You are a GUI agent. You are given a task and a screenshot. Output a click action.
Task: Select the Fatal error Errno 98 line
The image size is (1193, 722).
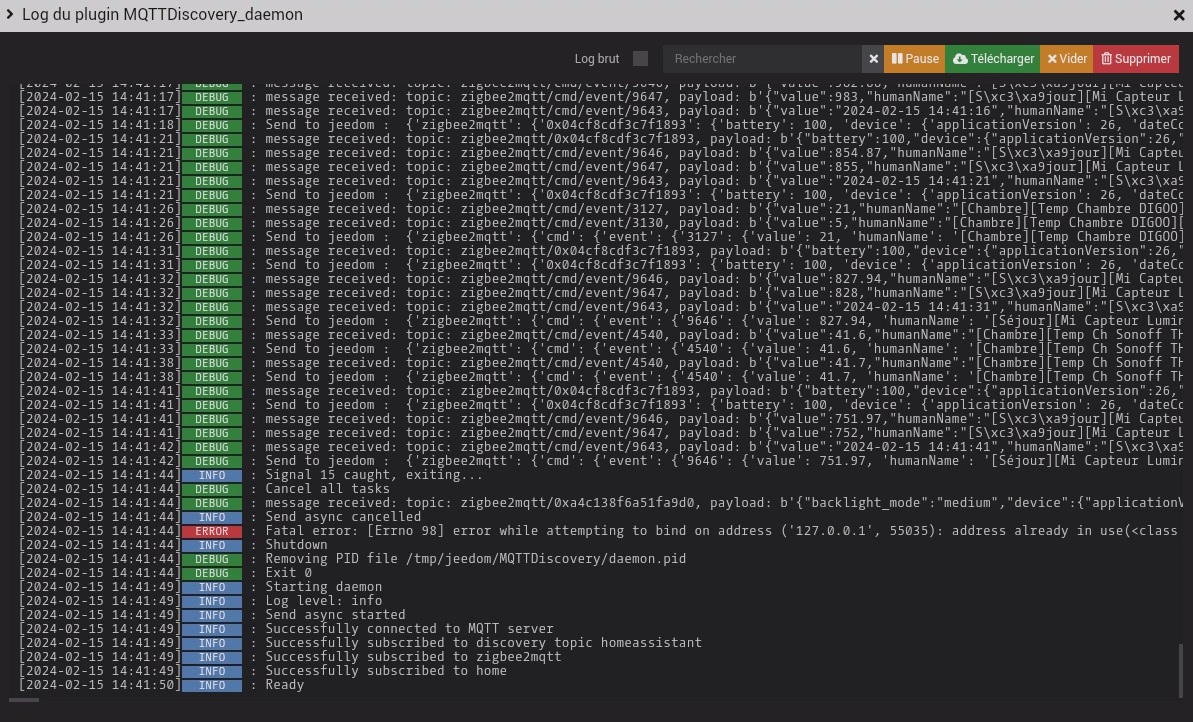click(x=700, y=531)
